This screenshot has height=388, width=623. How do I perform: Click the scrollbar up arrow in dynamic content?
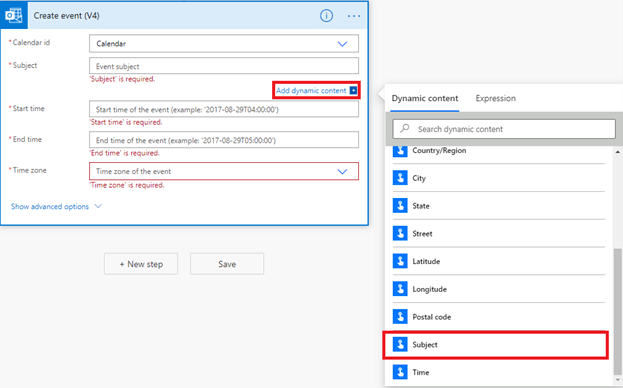pos(618,152)
